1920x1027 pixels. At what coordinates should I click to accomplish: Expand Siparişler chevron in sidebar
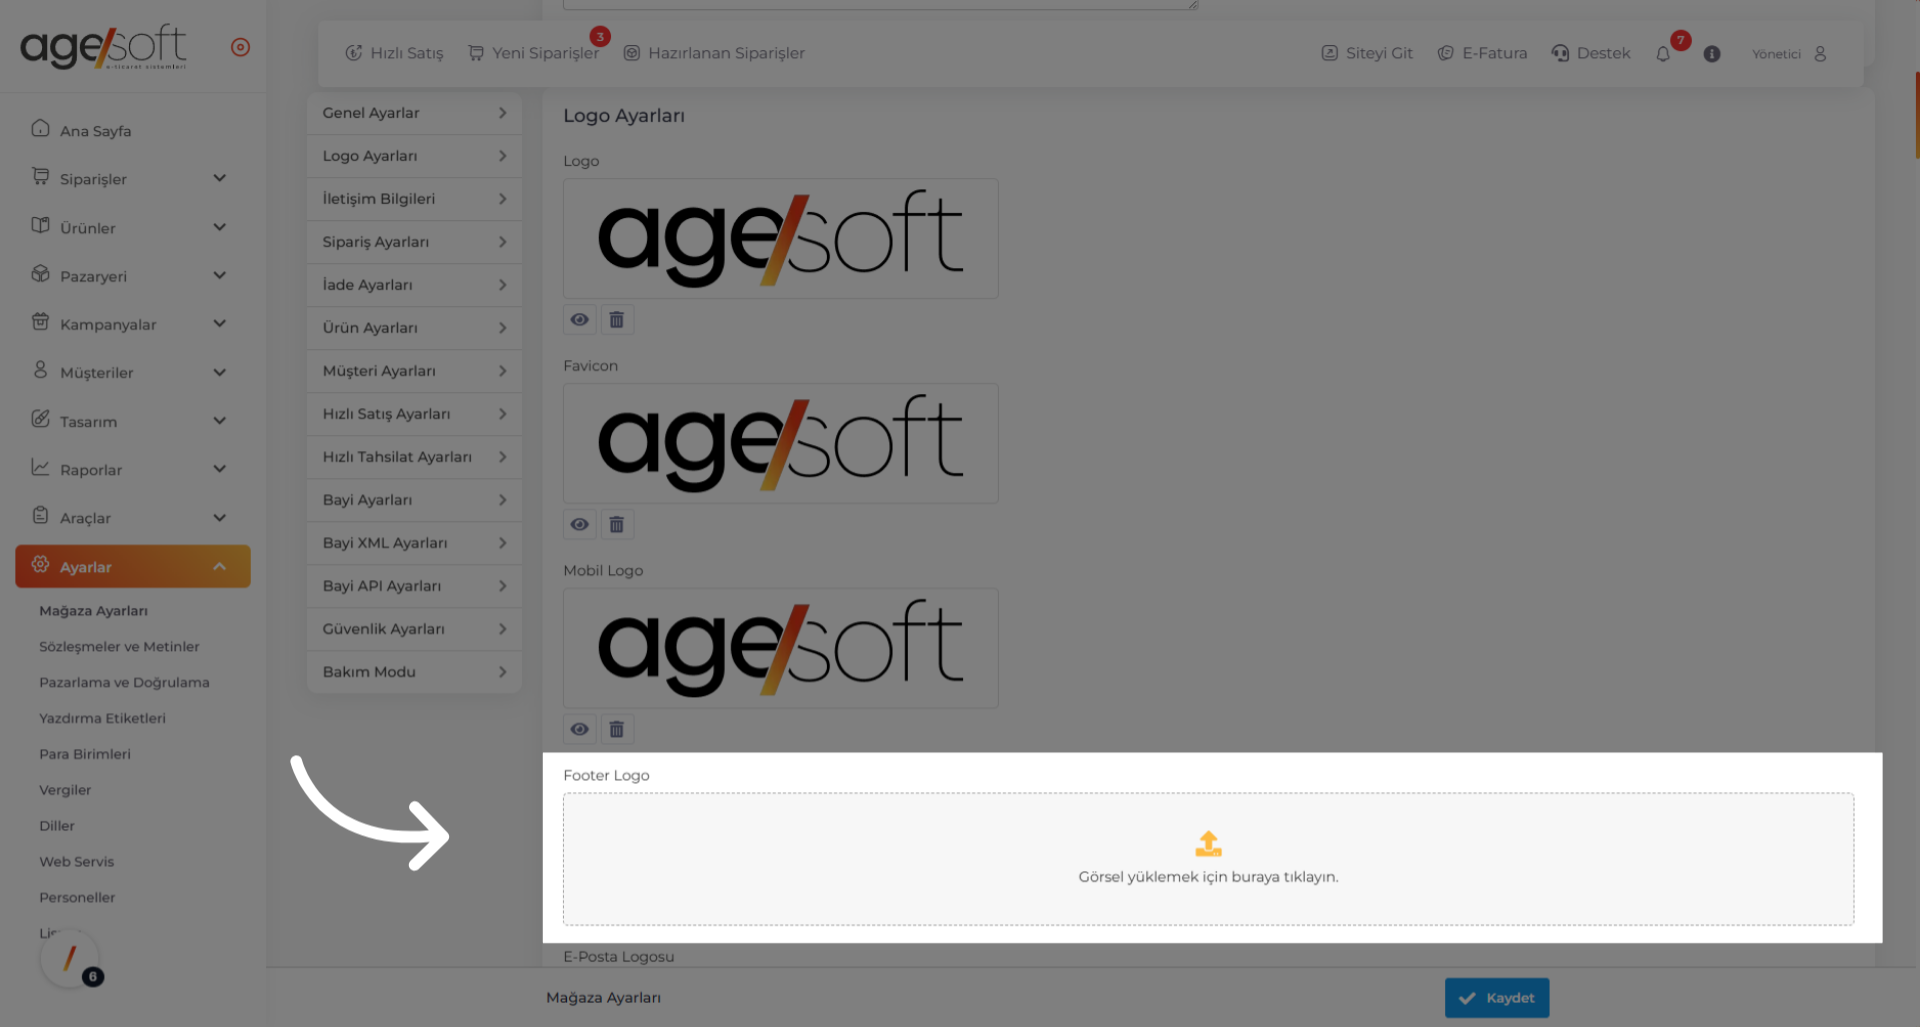(x=220, y=178)
